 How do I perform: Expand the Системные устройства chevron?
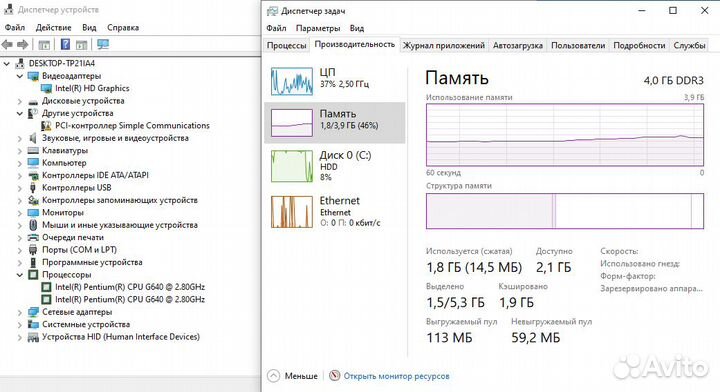coord(20,325)
